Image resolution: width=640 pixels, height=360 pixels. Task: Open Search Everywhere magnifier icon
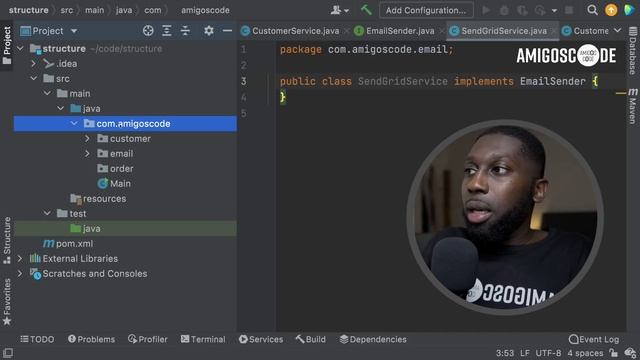click(592, 10)
